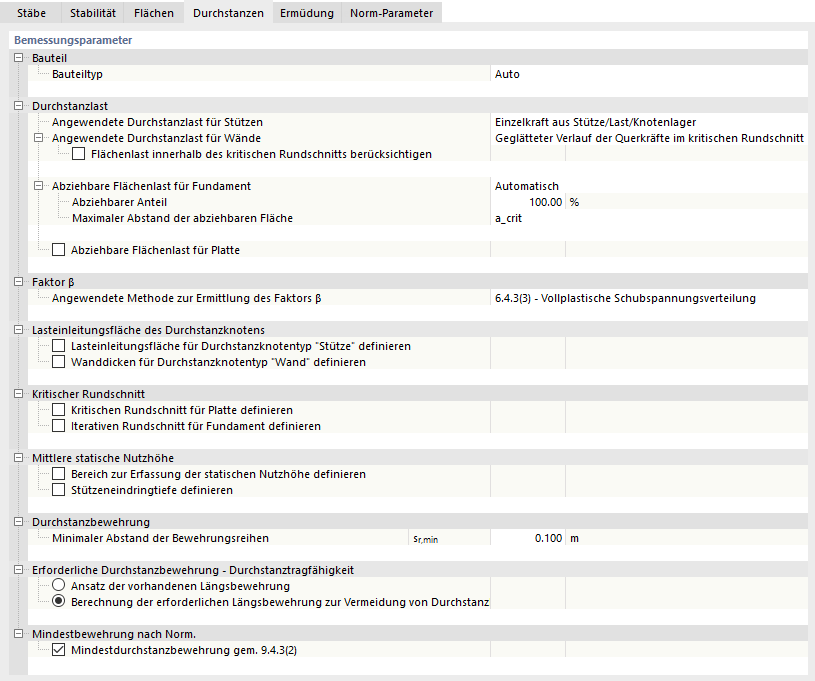Collapse the Bauteil section
Screen dimensions: 815x681
(x=19, y=59)
